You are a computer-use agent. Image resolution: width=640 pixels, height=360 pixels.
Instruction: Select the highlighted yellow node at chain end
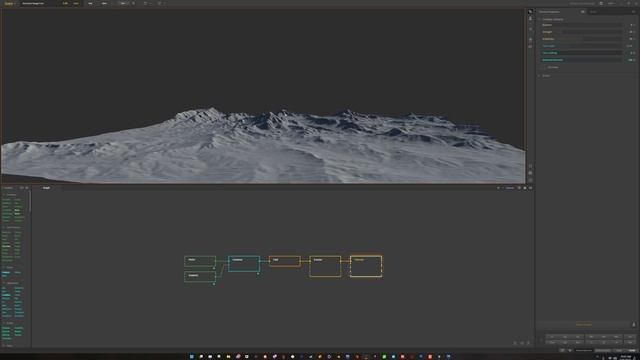pyautogui.click(x=366, y=266)
